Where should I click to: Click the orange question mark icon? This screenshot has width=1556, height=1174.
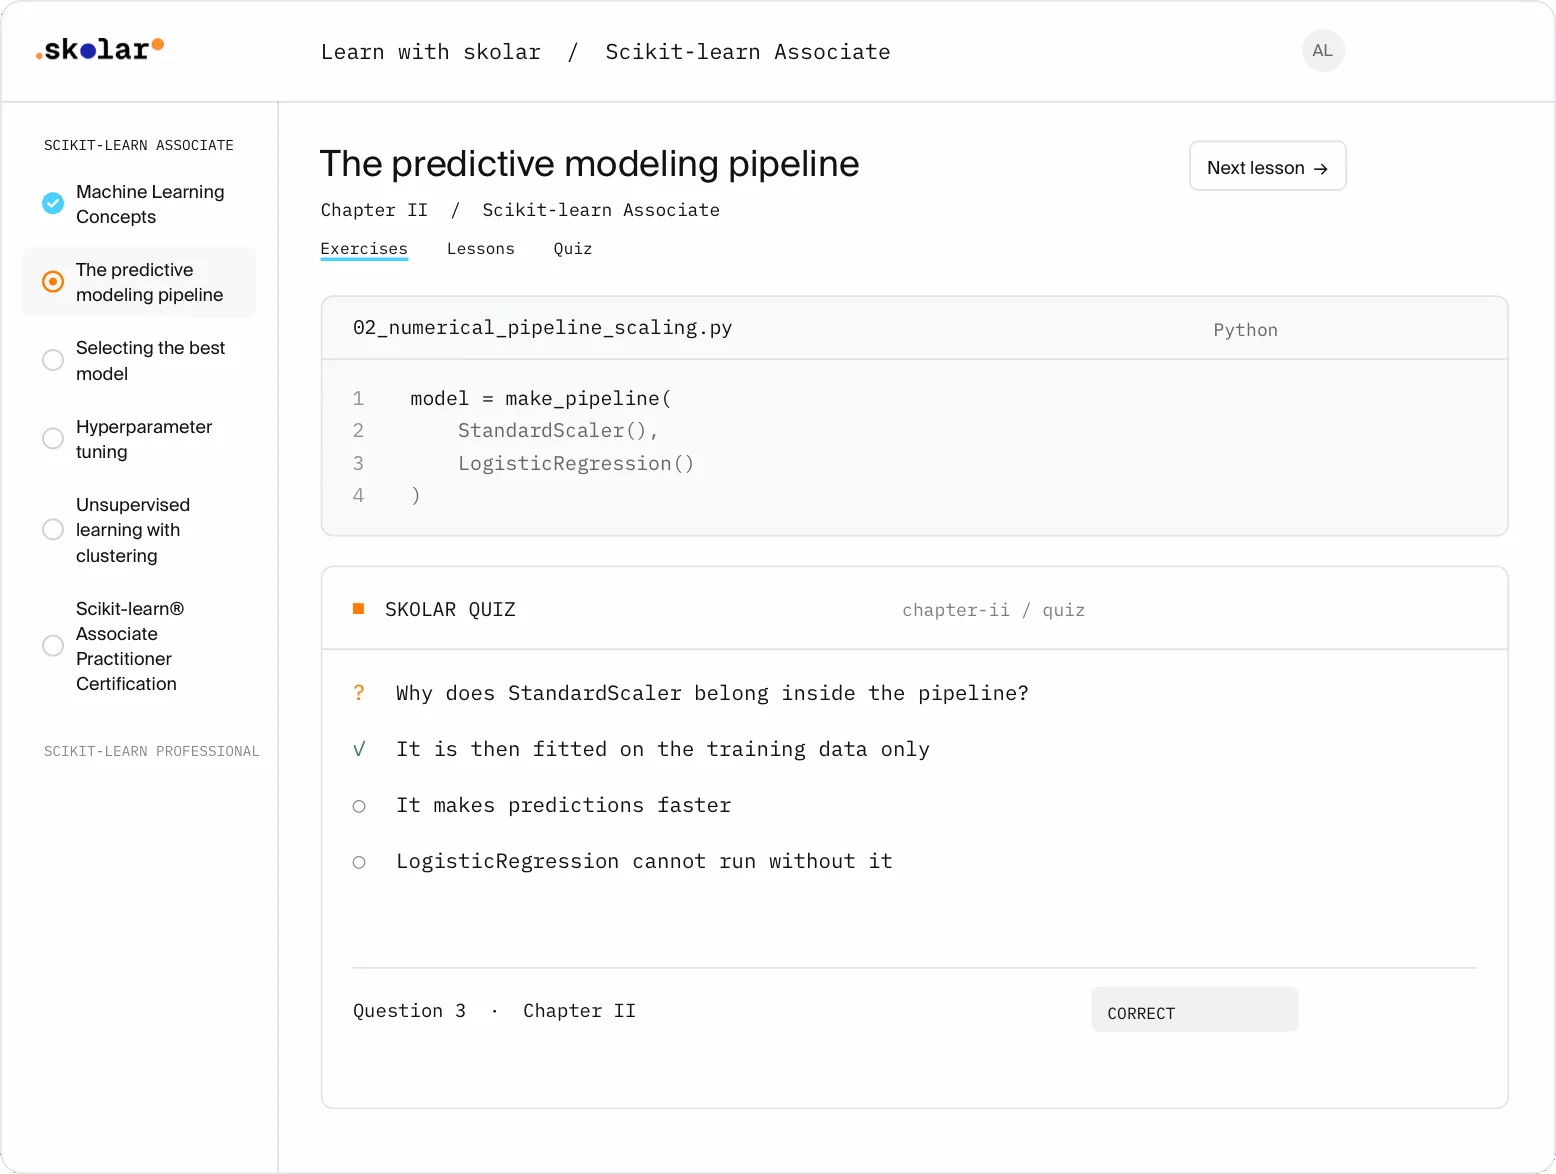pyautogui.click(x=359, y=693)
